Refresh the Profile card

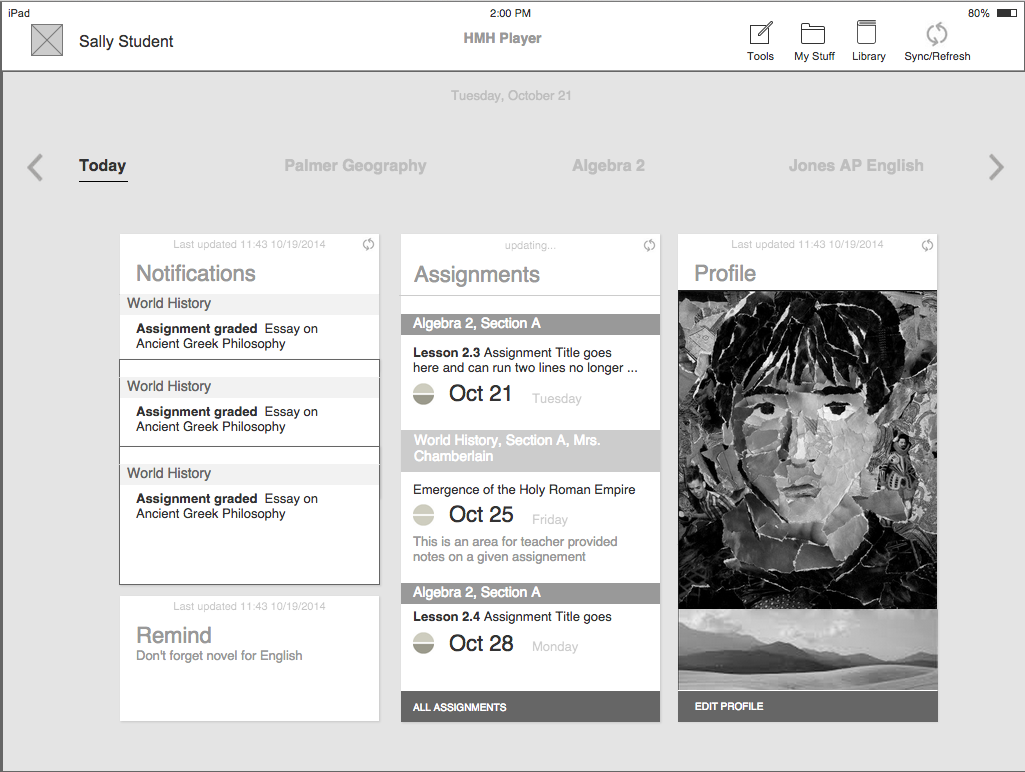928,245
